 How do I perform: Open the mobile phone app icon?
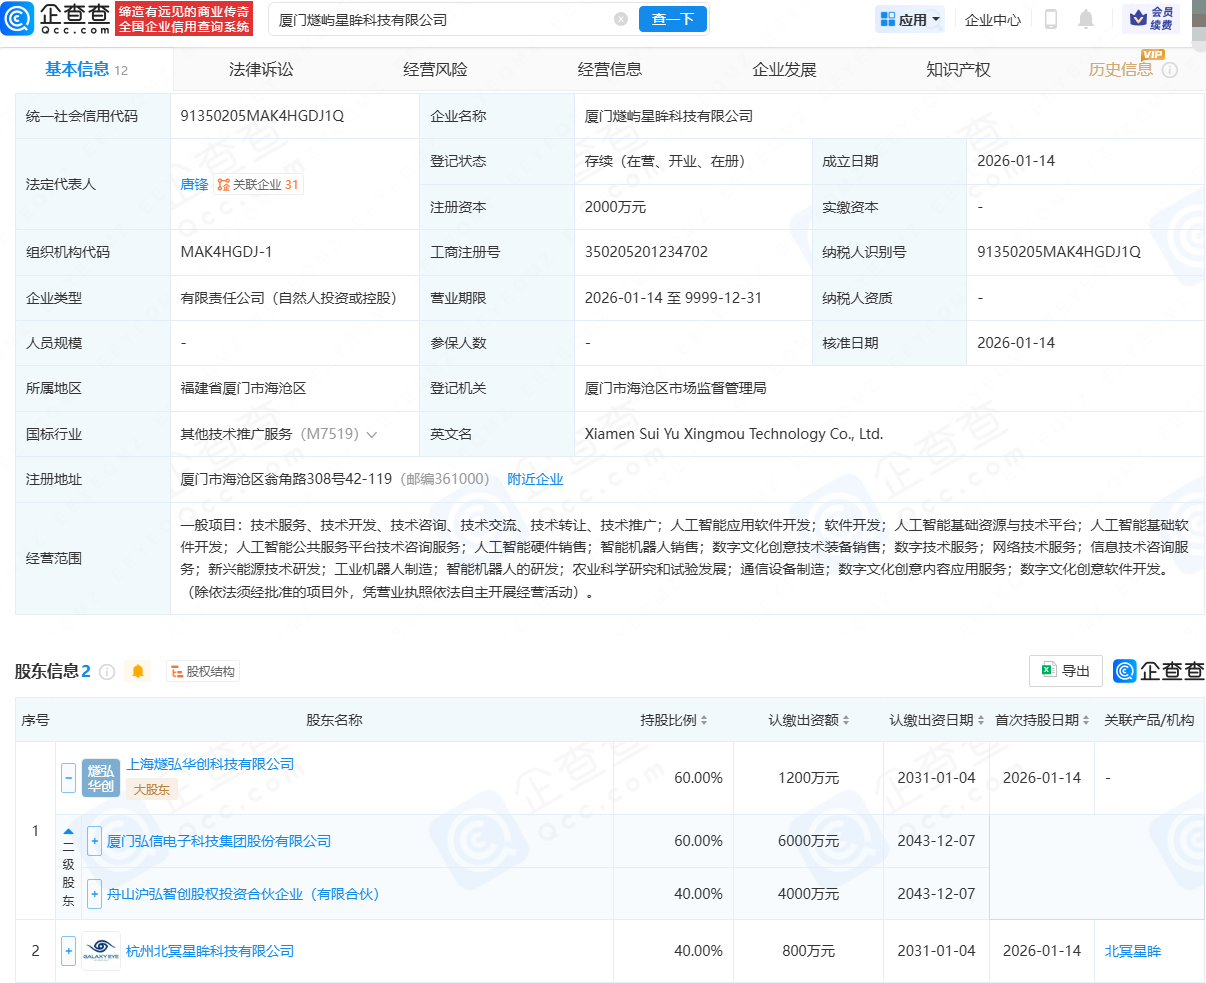1051,19
